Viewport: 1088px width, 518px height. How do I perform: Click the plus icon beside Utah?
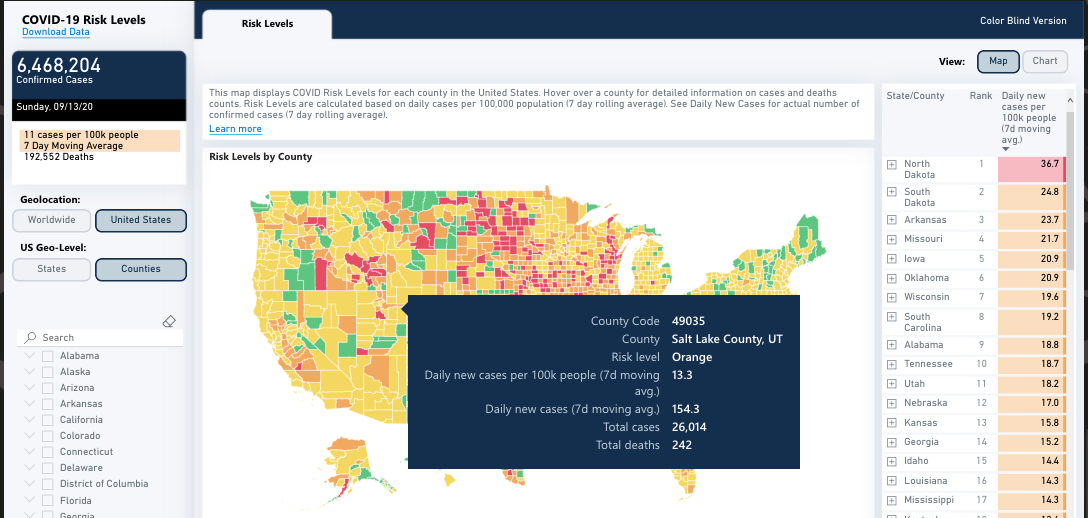pyautogui.click(x=891, y=384)
